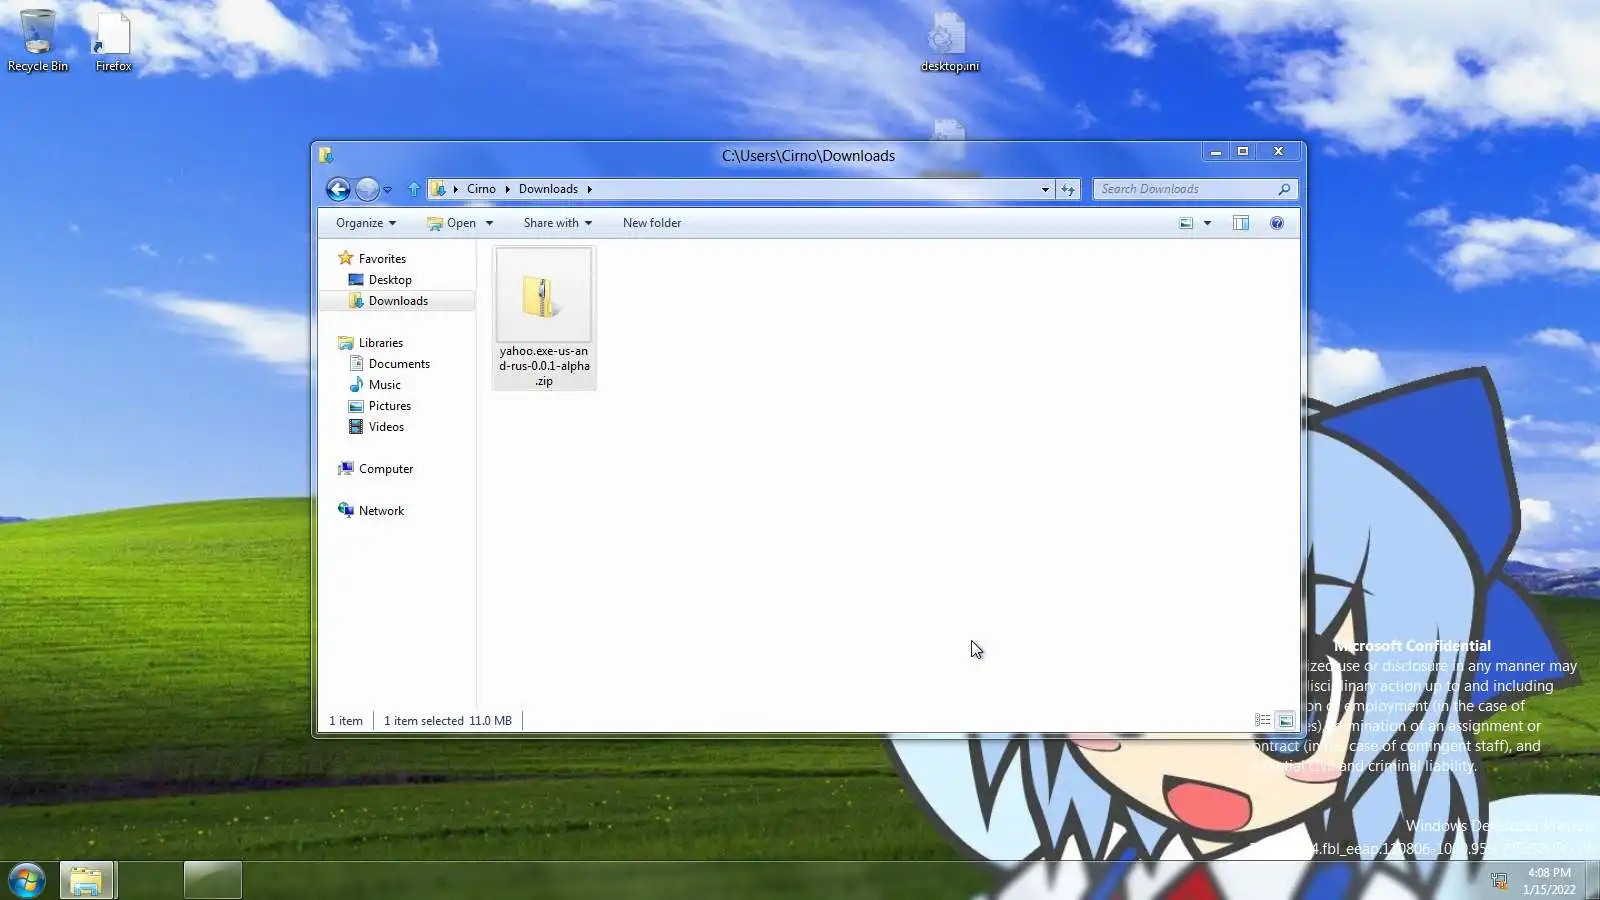Screen dimensions: 1600x900
Task: Toggle the preview pane
Action: pyautogui.click(x=1241, y=223)
